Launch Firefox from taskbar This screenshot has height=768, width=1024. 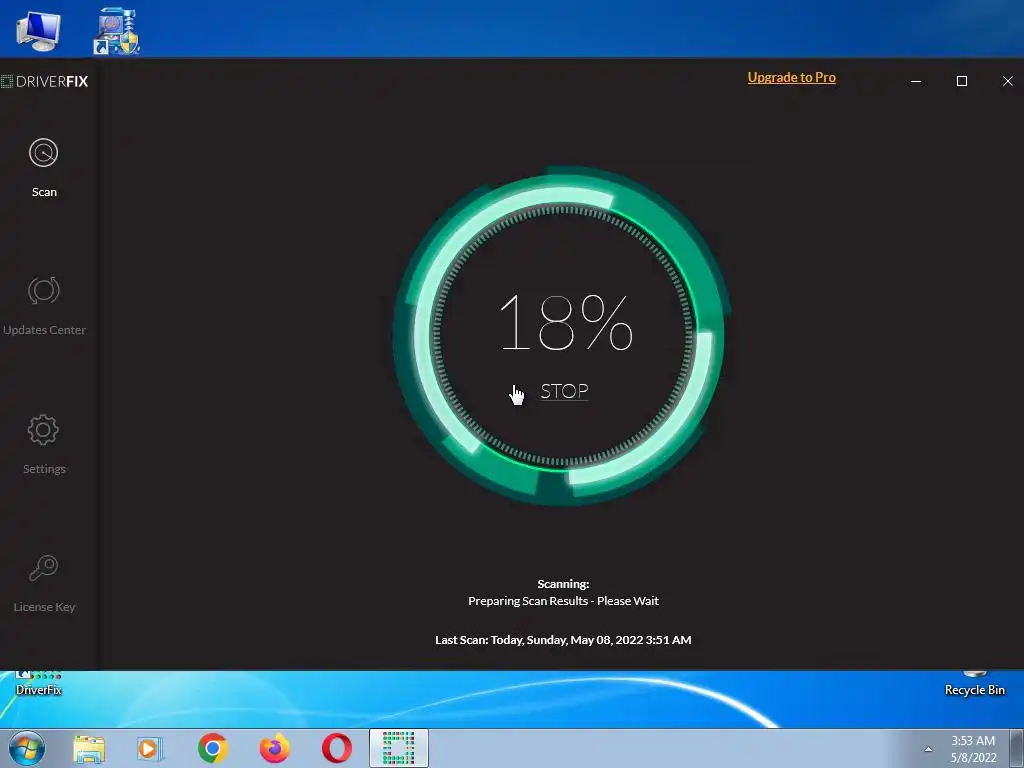tap(274, 748)
